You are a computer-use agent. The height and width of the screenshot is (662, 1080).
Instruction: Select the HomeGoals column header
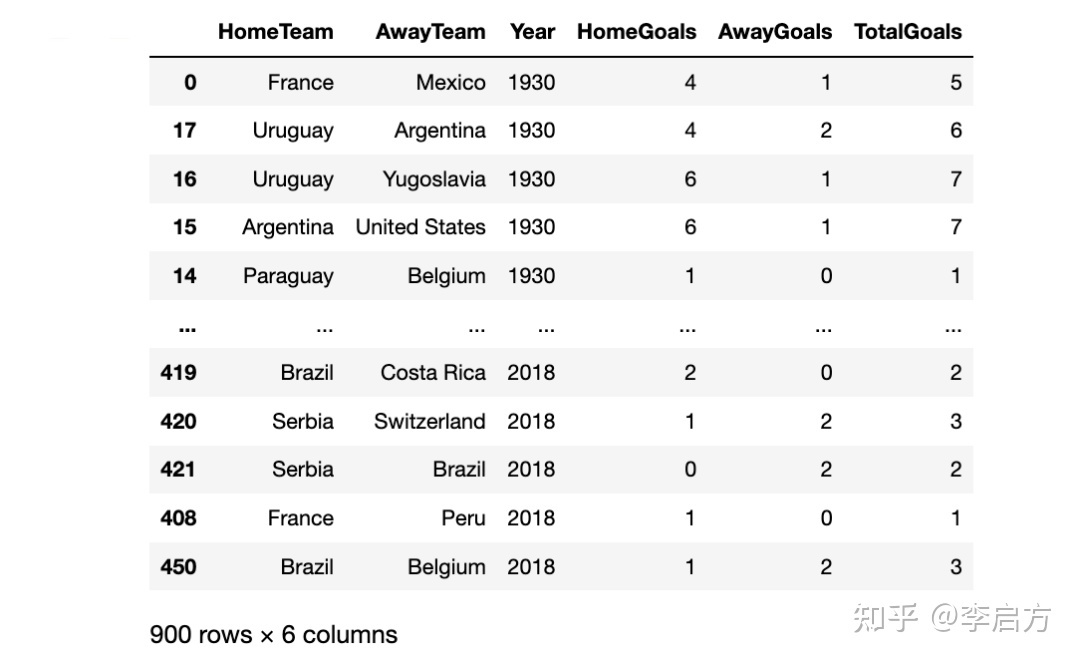[636, 32]
